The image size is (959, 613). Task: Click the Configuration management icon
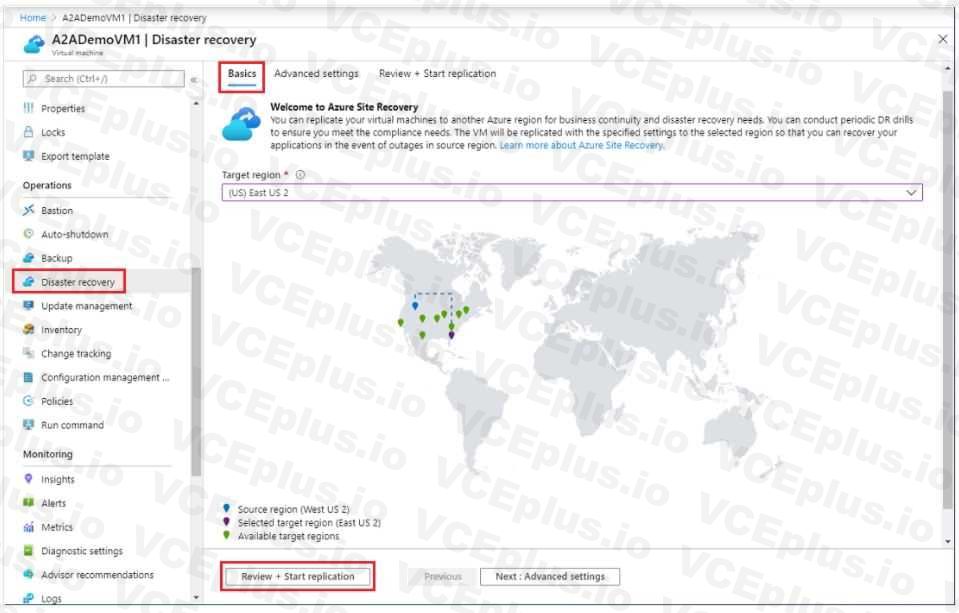[x=28, y=377]
